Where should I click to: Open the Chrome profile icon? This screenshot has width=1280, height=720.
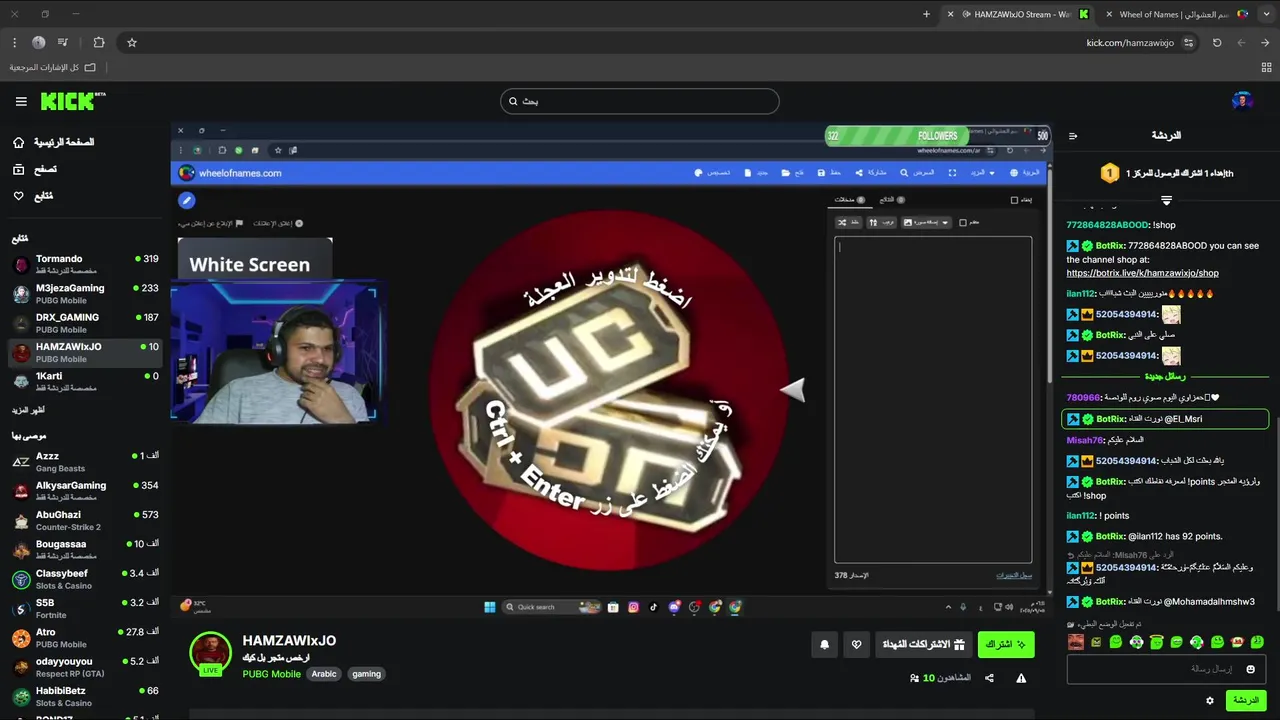[x=38, y=42]
